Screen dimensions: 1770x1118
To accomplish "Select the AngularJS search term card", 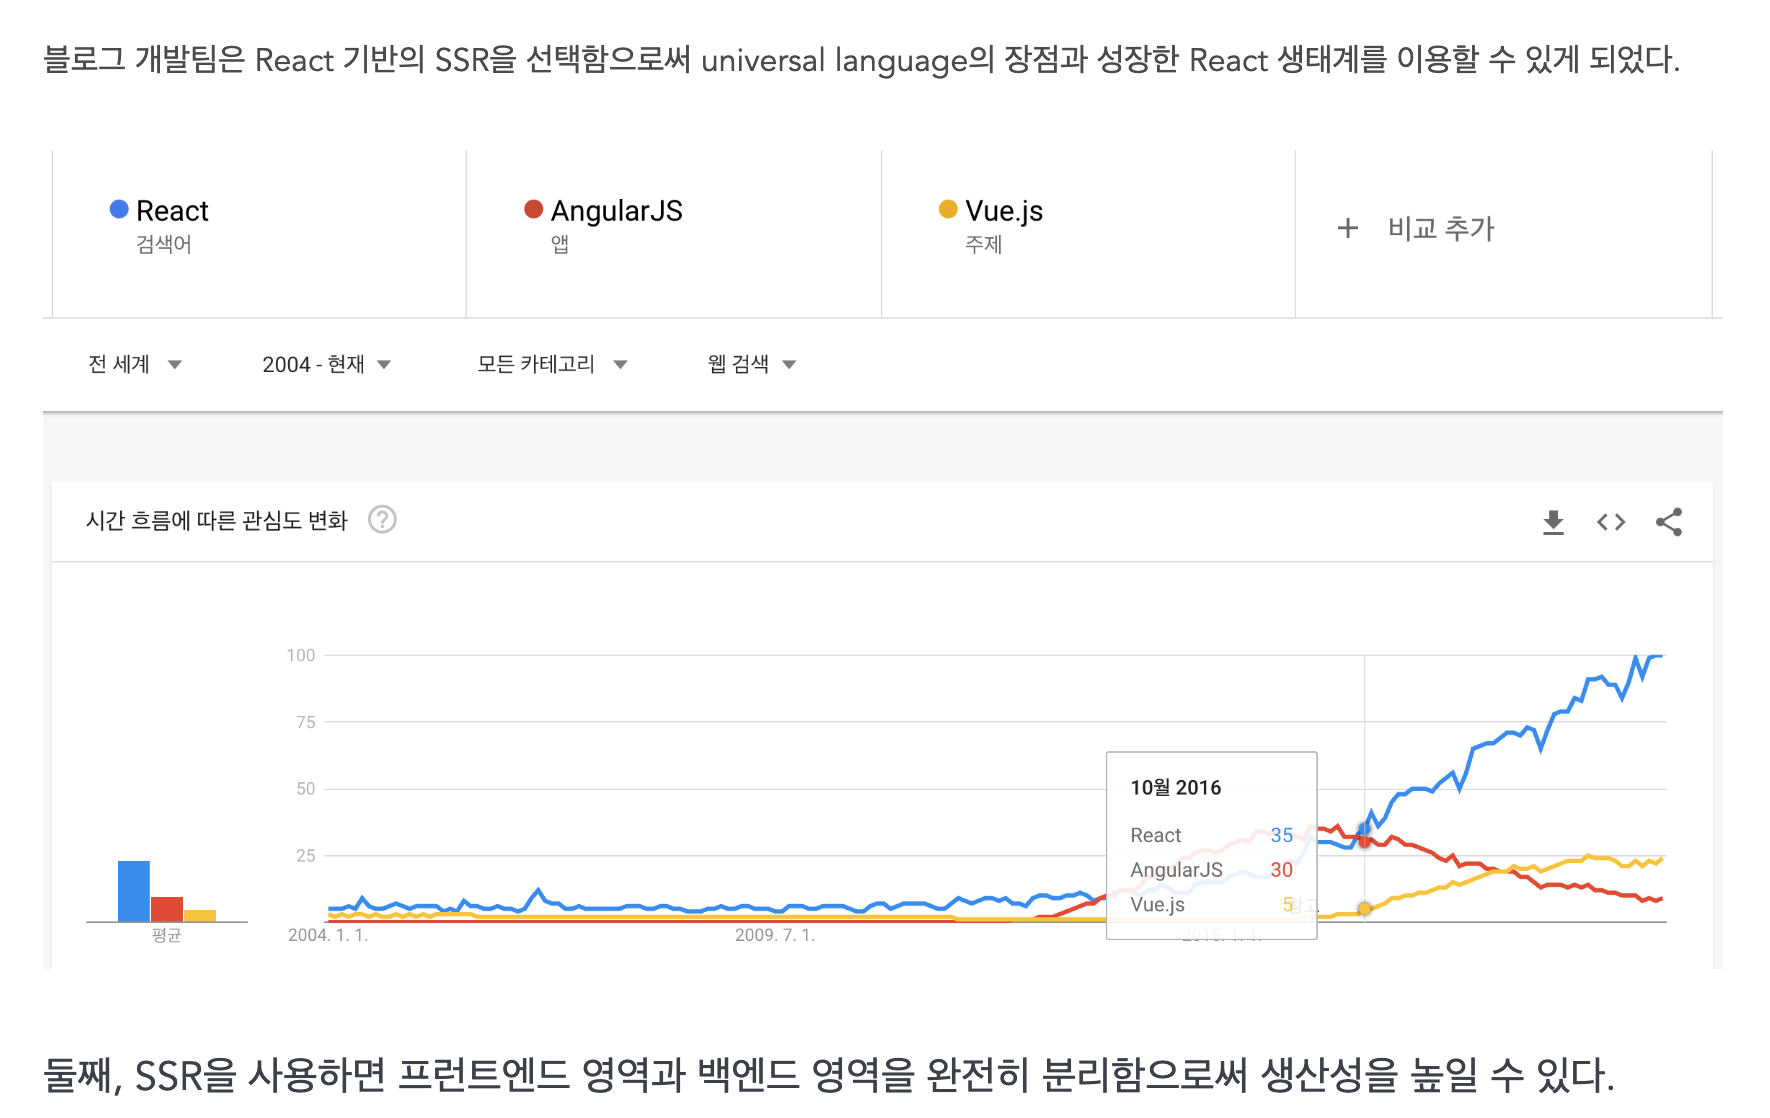I will click(674, 234).
